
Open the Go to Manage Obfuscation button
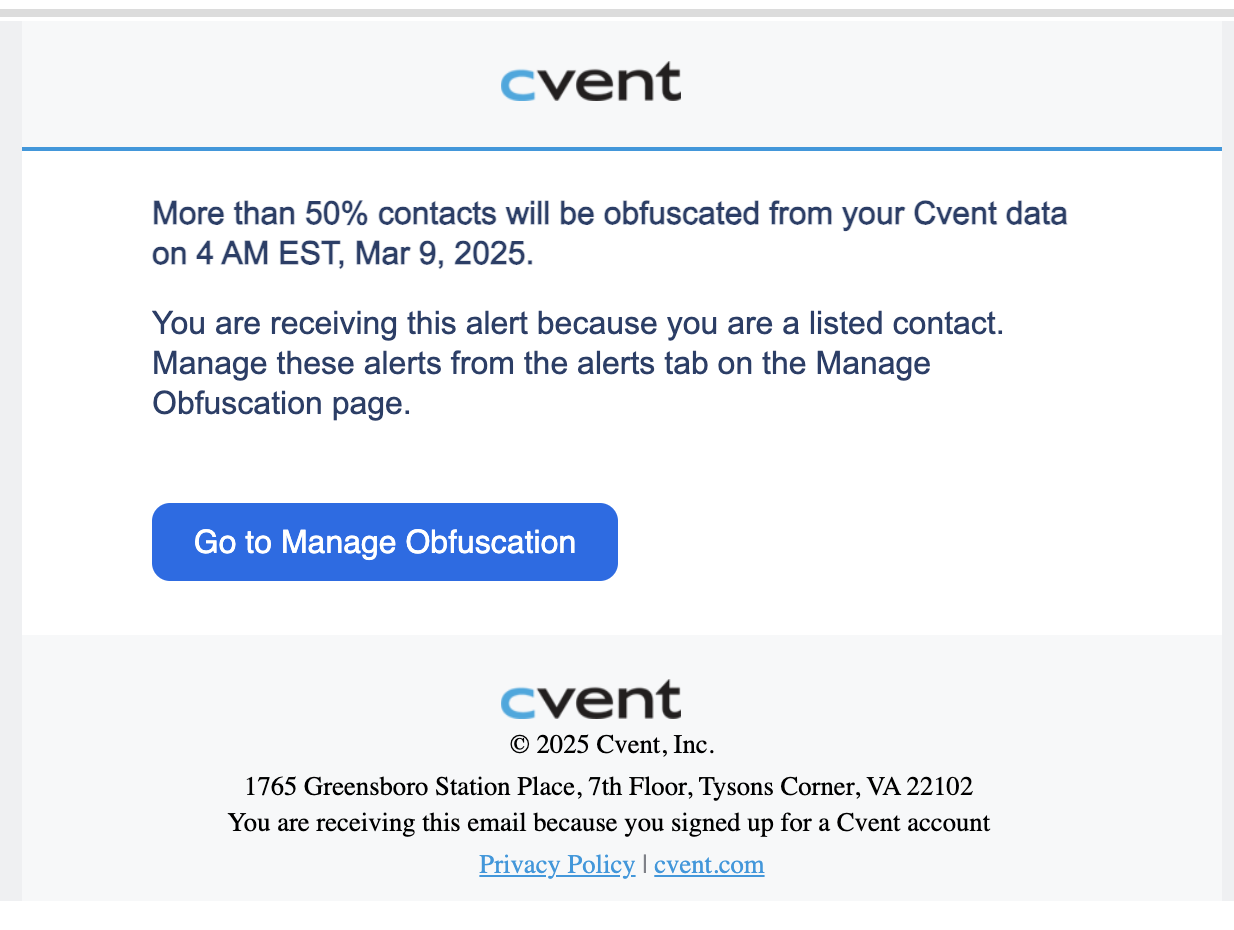385,542
